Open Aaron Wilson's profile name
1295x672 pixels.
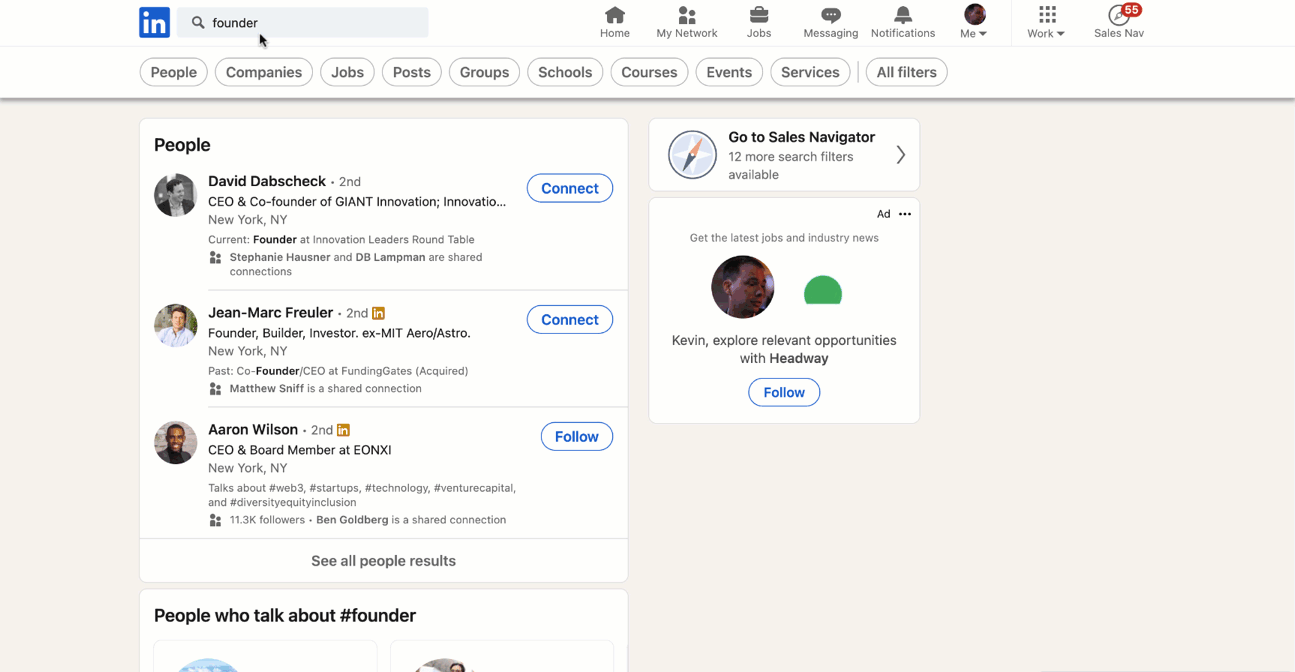click(253, 430)
